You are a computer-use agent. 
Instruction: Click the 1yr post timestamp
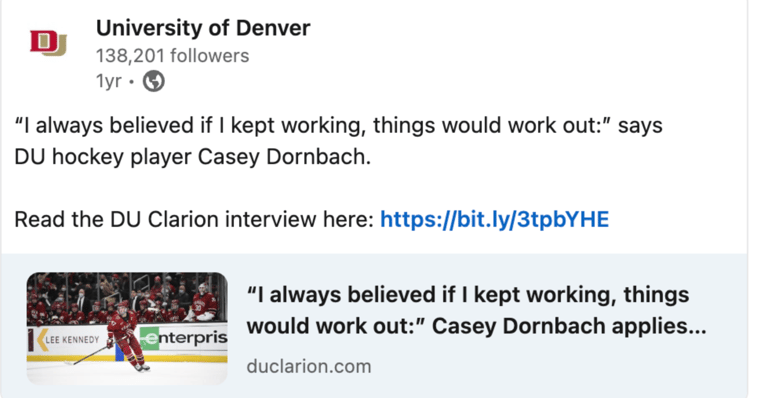pyautogui.click(x=108, y=81)
